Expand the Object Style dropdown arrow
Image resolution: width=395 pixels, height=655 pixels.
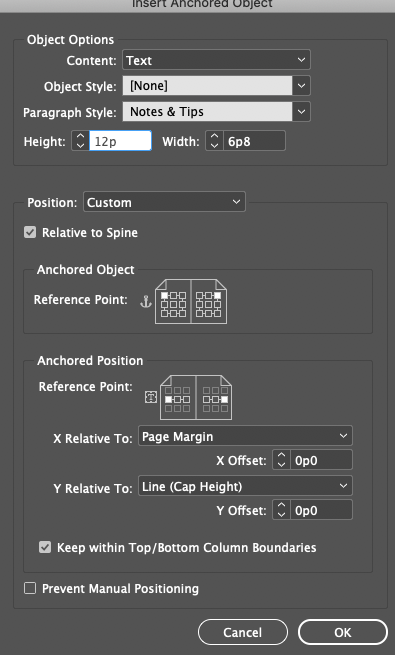click(301, 86)
